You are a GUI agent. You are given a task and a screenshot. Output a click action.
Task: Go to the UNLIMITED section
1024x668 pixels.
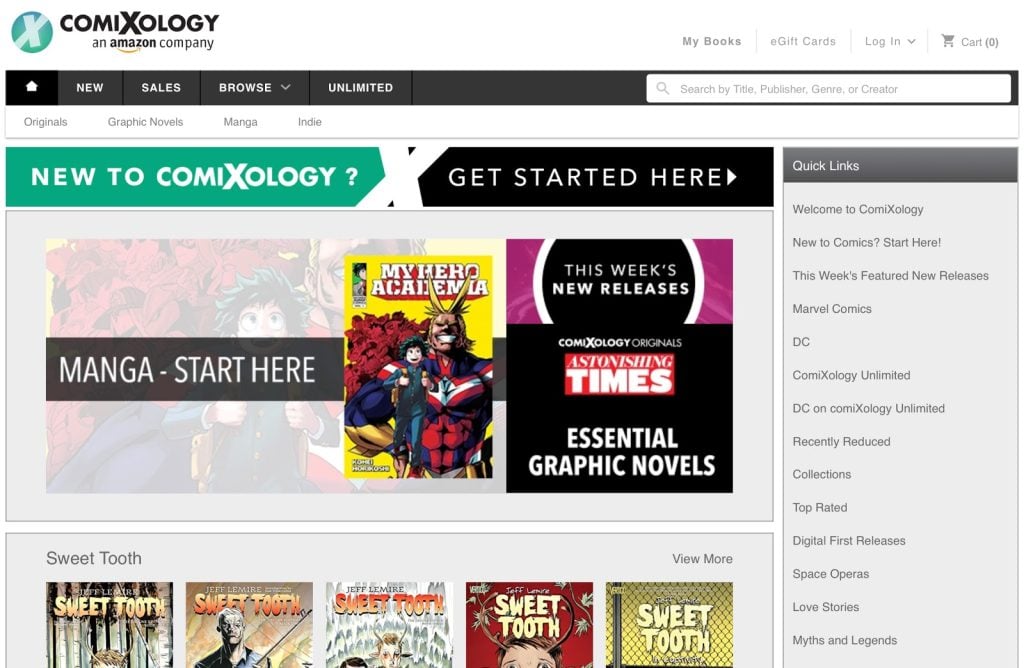click(x=360, y=87)
